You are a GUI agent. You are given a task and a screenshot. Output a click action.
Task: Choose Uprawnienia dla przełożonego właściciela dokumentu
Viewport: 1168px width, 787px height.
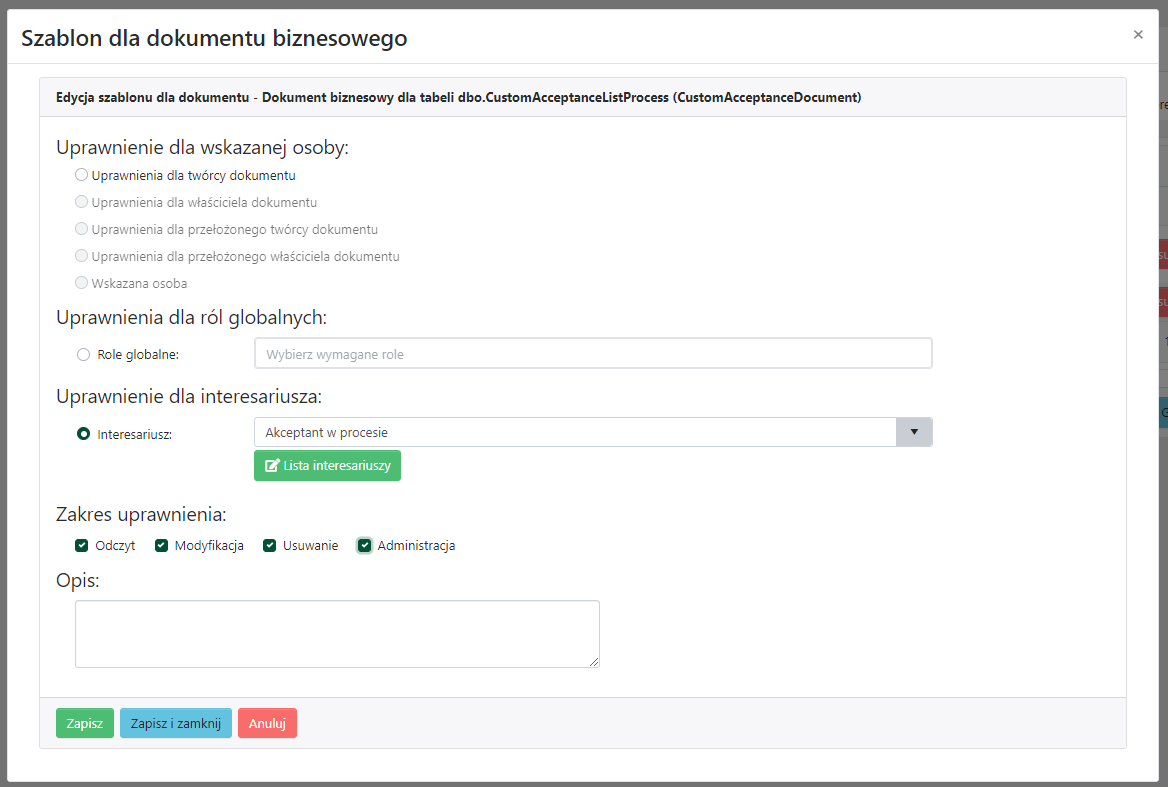coord(82,256)
